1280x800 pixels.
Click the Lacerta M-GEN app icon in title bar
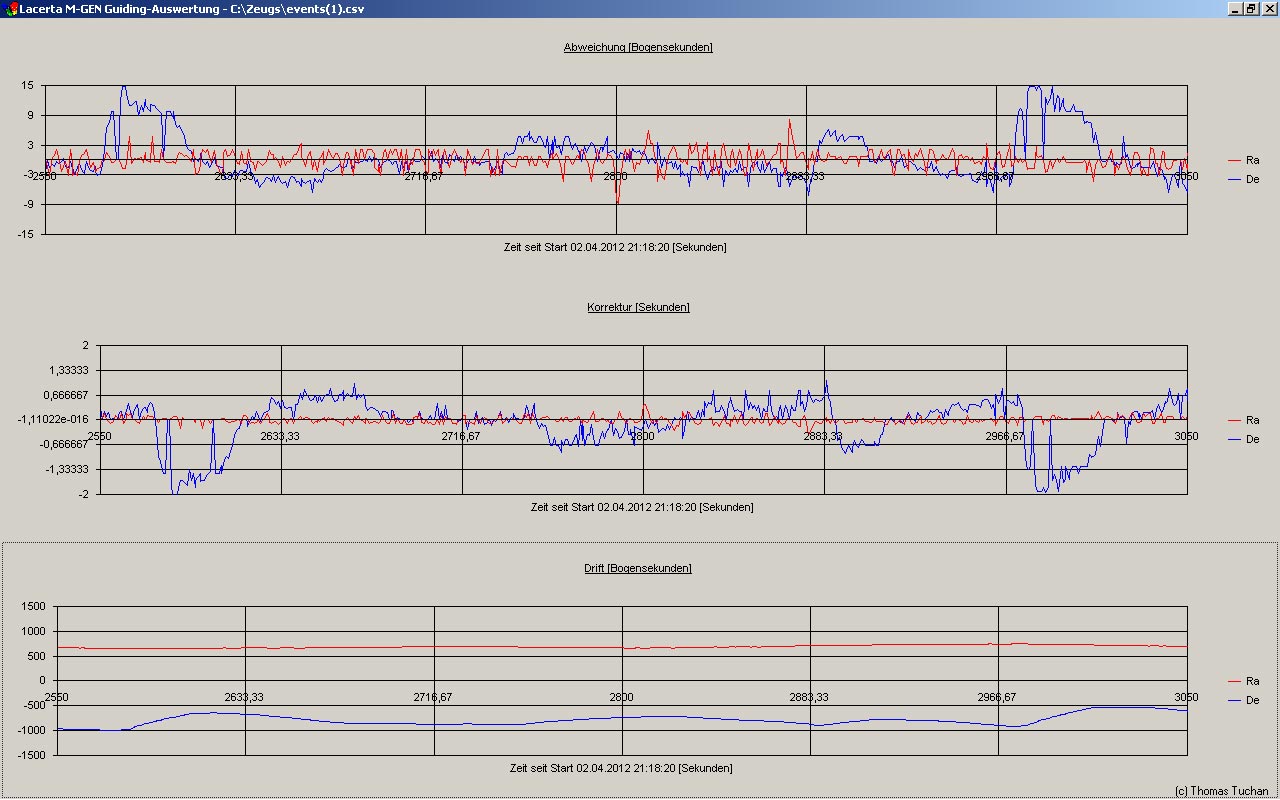coord(9,8)
